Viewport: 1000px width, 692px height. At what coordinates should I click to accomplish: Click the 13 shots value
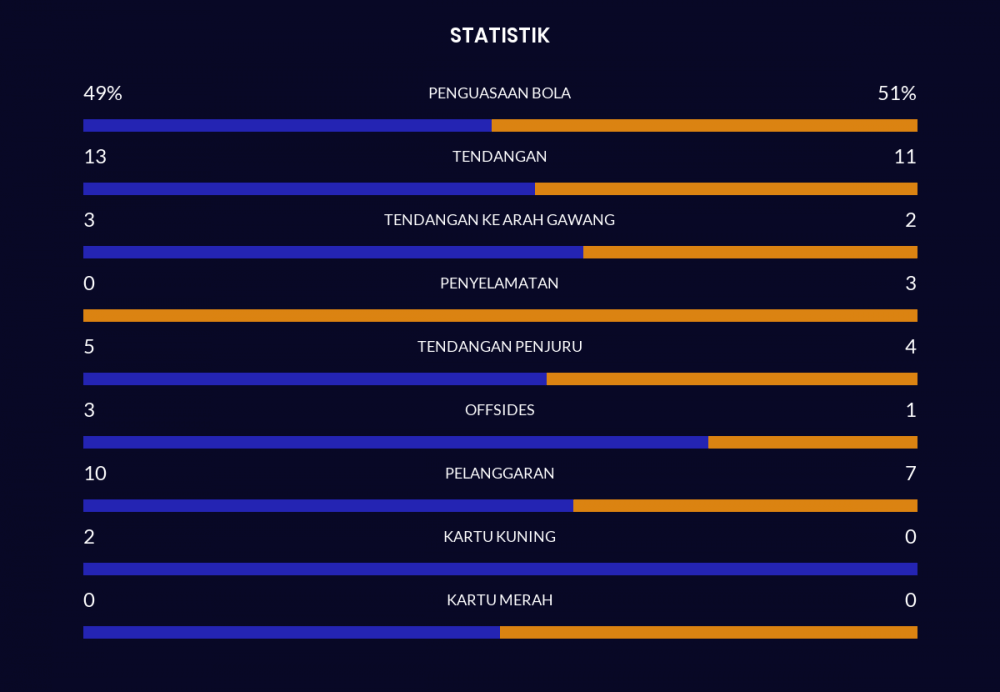pyautogui.click(x=95, y=157)
